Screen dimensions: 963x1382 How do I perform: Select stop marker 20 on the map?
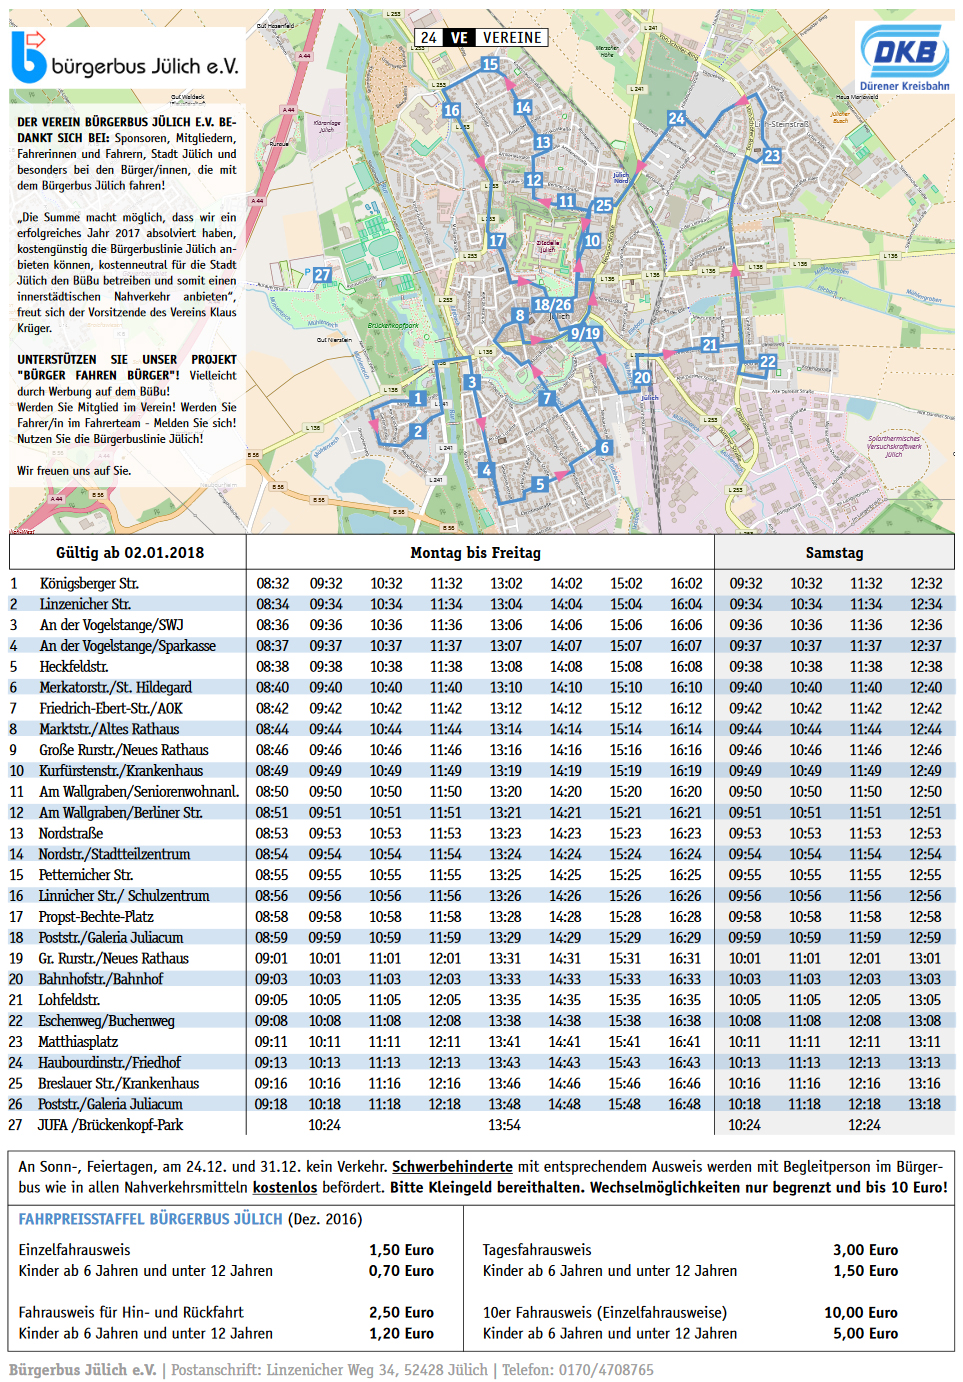point(642,378)
